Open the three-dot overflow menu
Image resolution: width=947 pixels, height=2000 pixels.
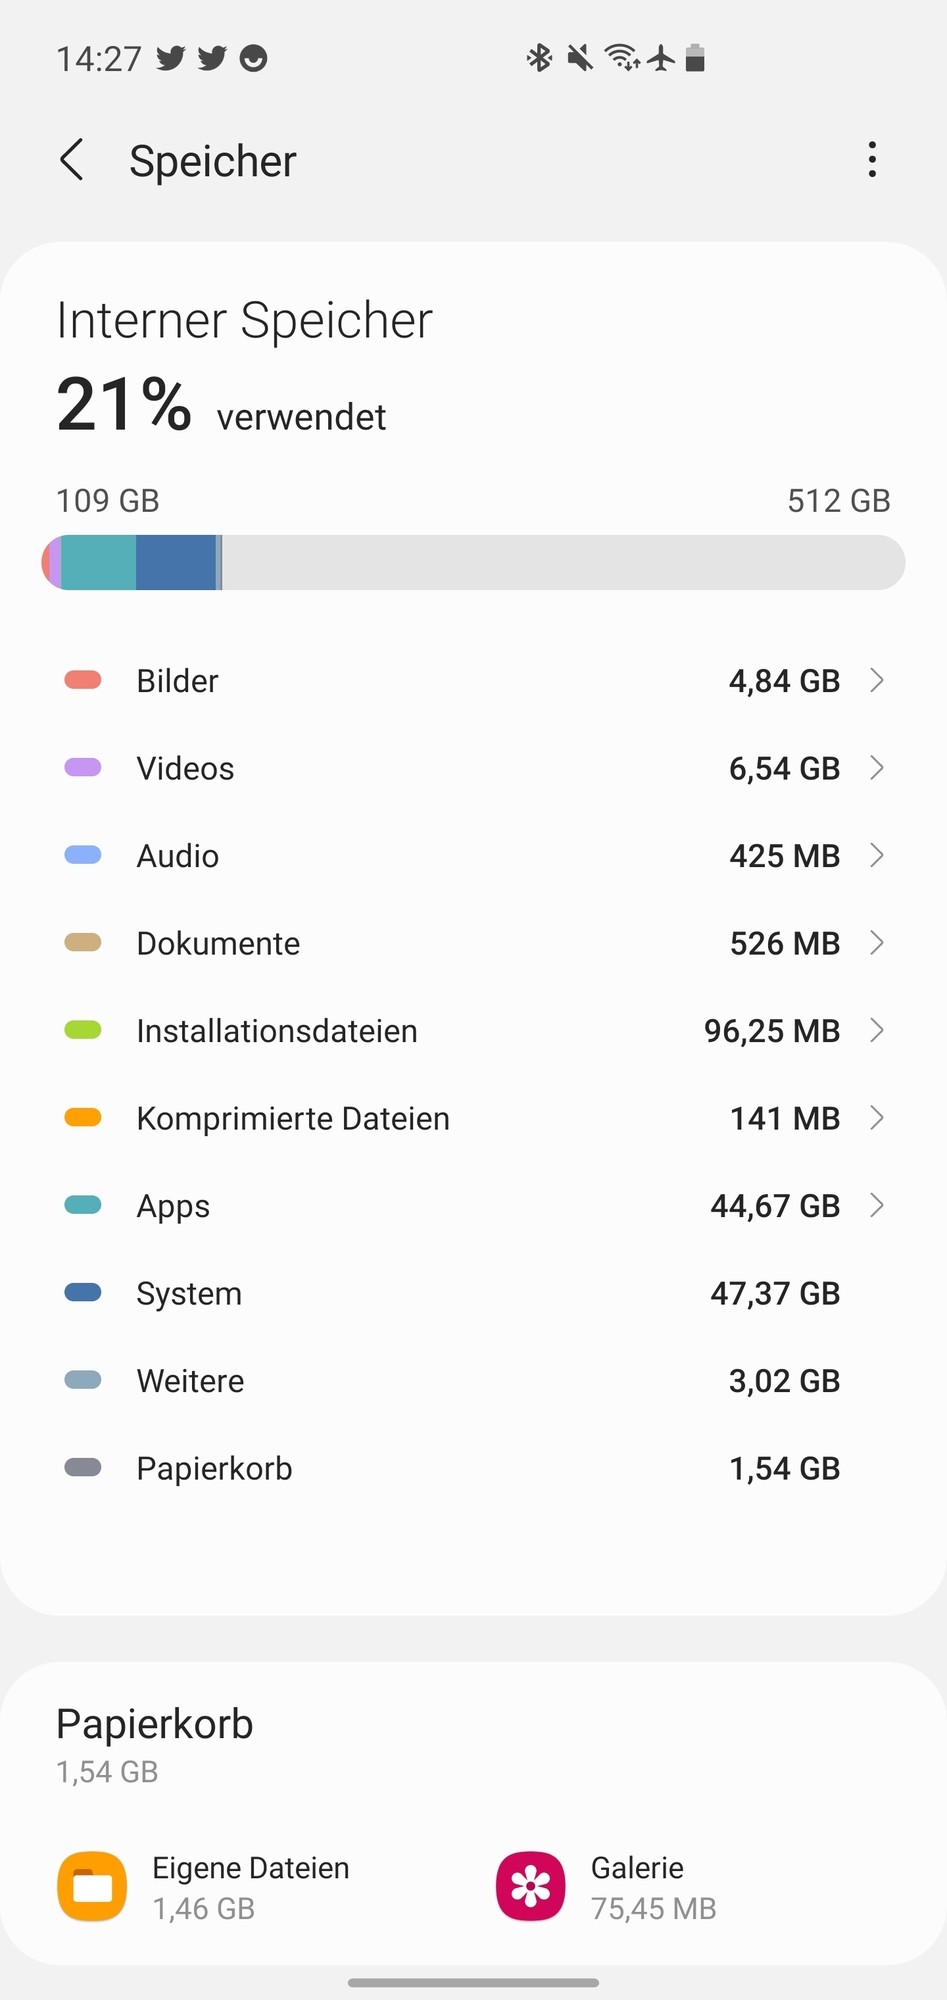pyautogui.click(x=872, y=160)
